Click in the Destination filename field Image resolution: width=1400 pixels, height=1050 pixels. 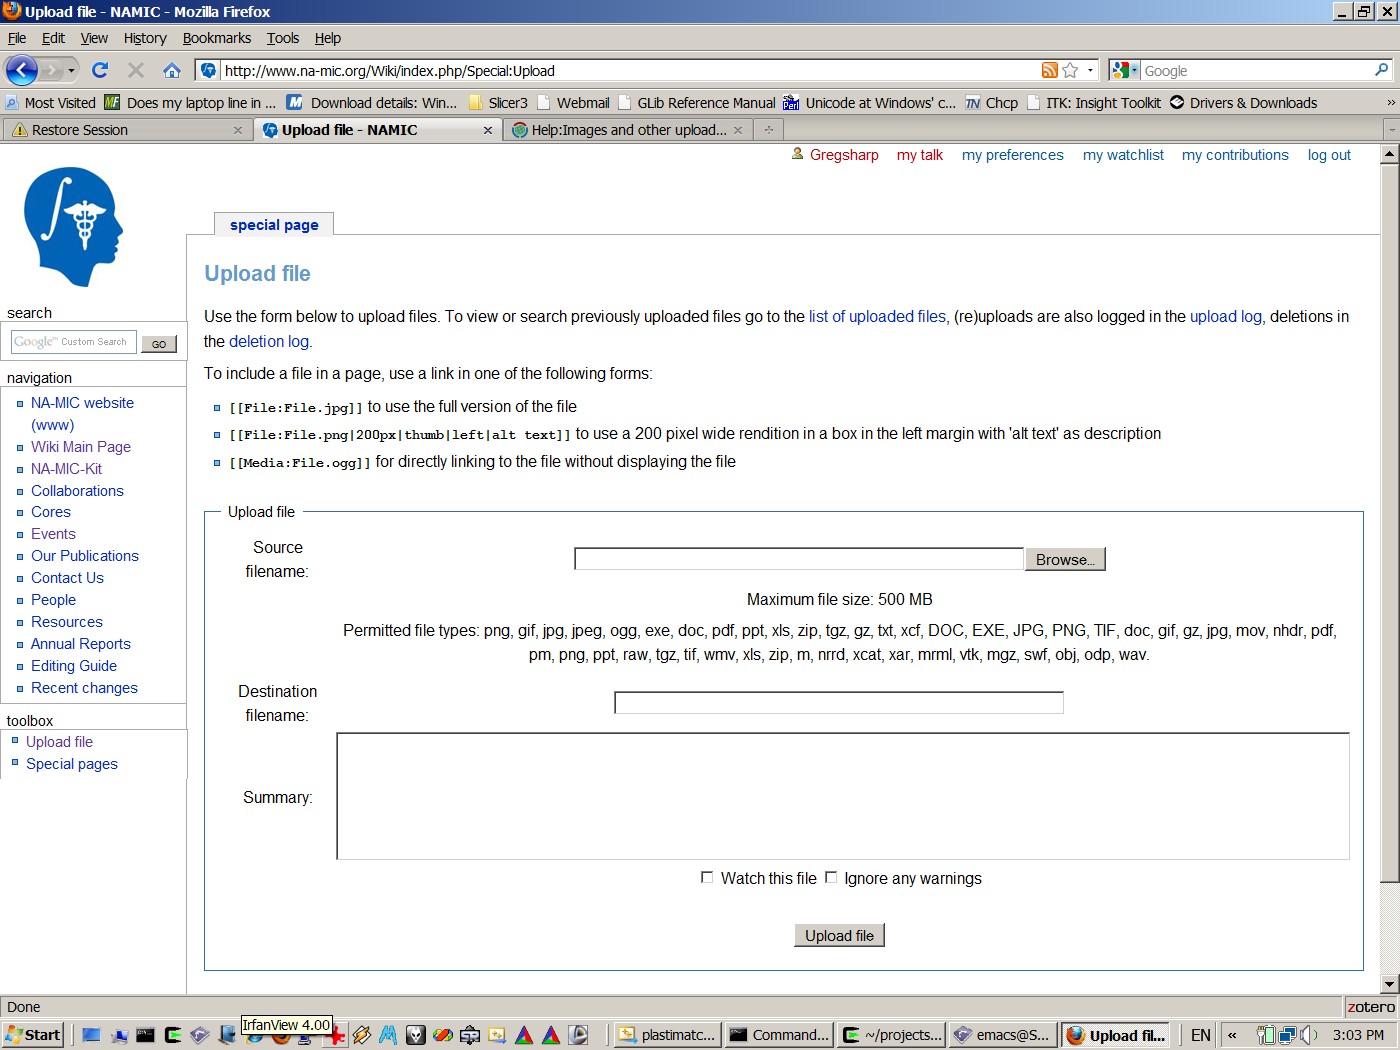(838, 703)
